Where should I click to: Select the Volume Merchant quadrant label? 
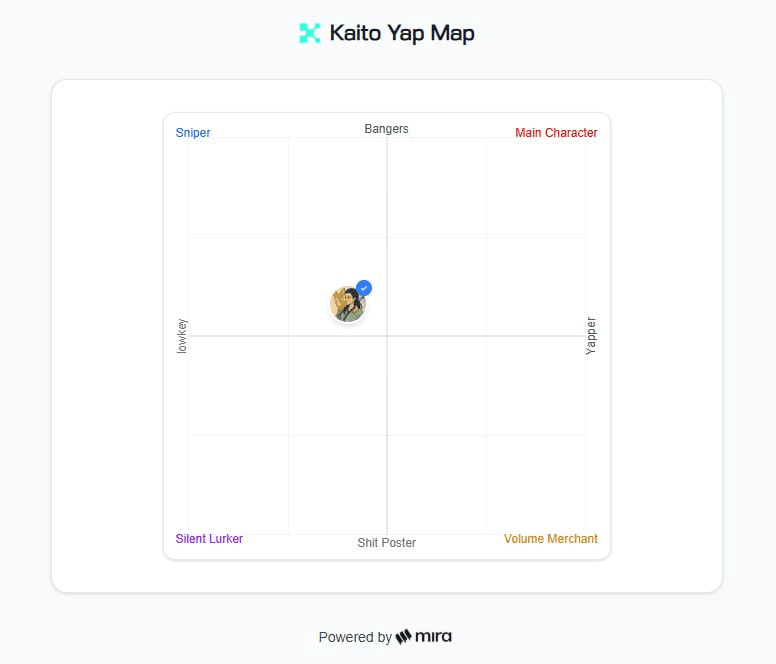tap(550, 539)
